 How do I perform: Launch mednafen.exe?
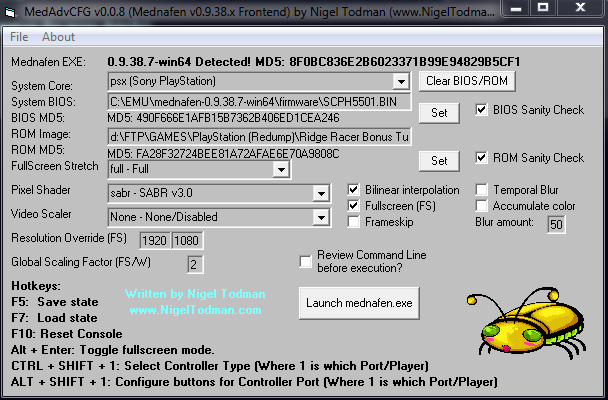(360, 303)
